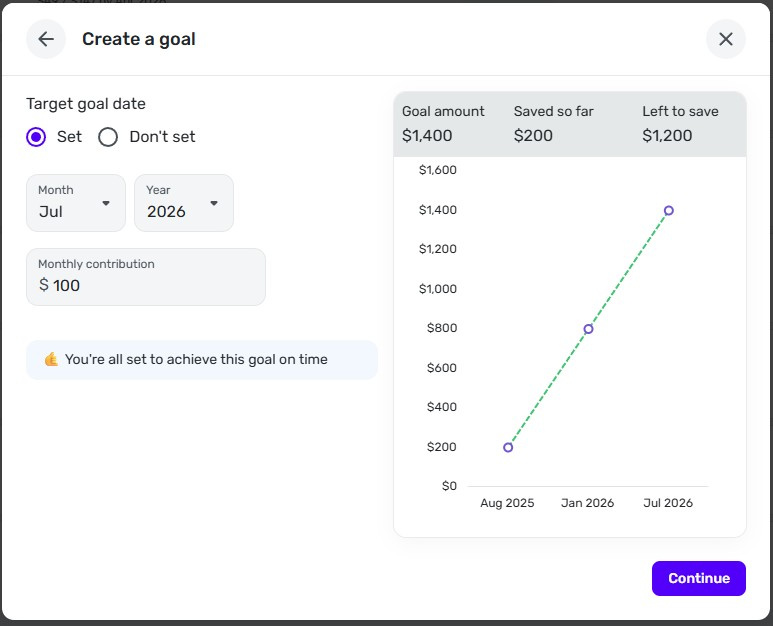
Task: Select the Set radio button
Action: (36, 137)
